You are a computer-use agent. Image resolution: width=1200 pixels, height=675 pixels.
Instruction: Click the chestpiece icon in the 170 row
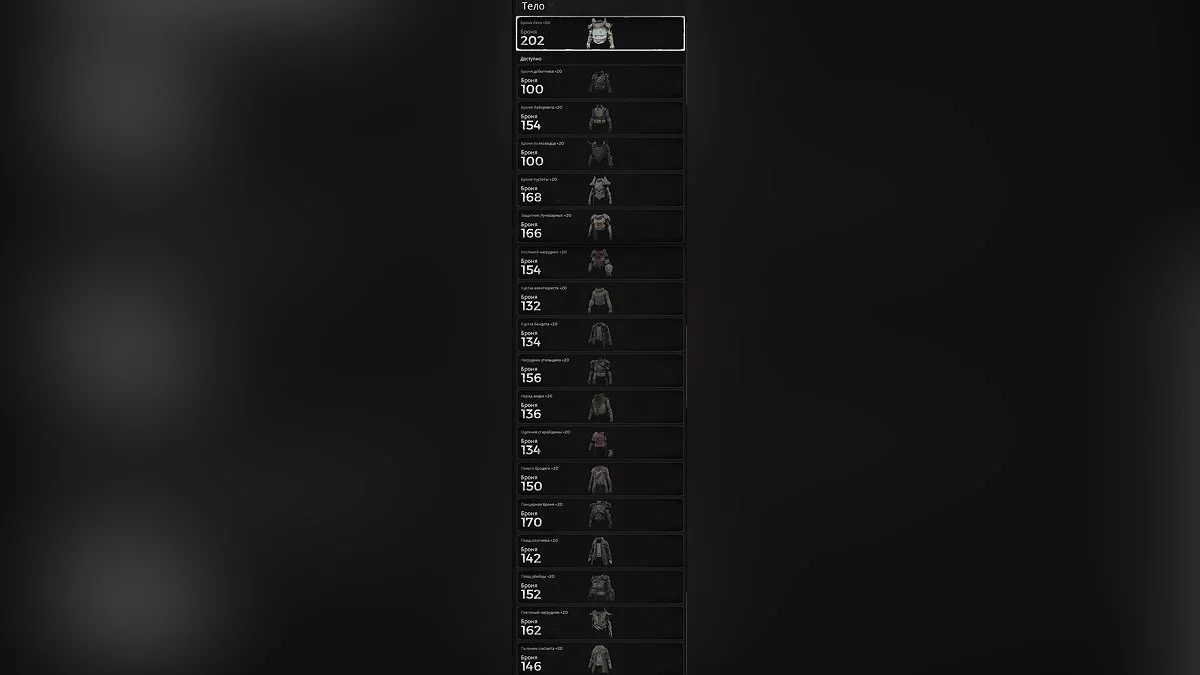click(x=600, y=515)
